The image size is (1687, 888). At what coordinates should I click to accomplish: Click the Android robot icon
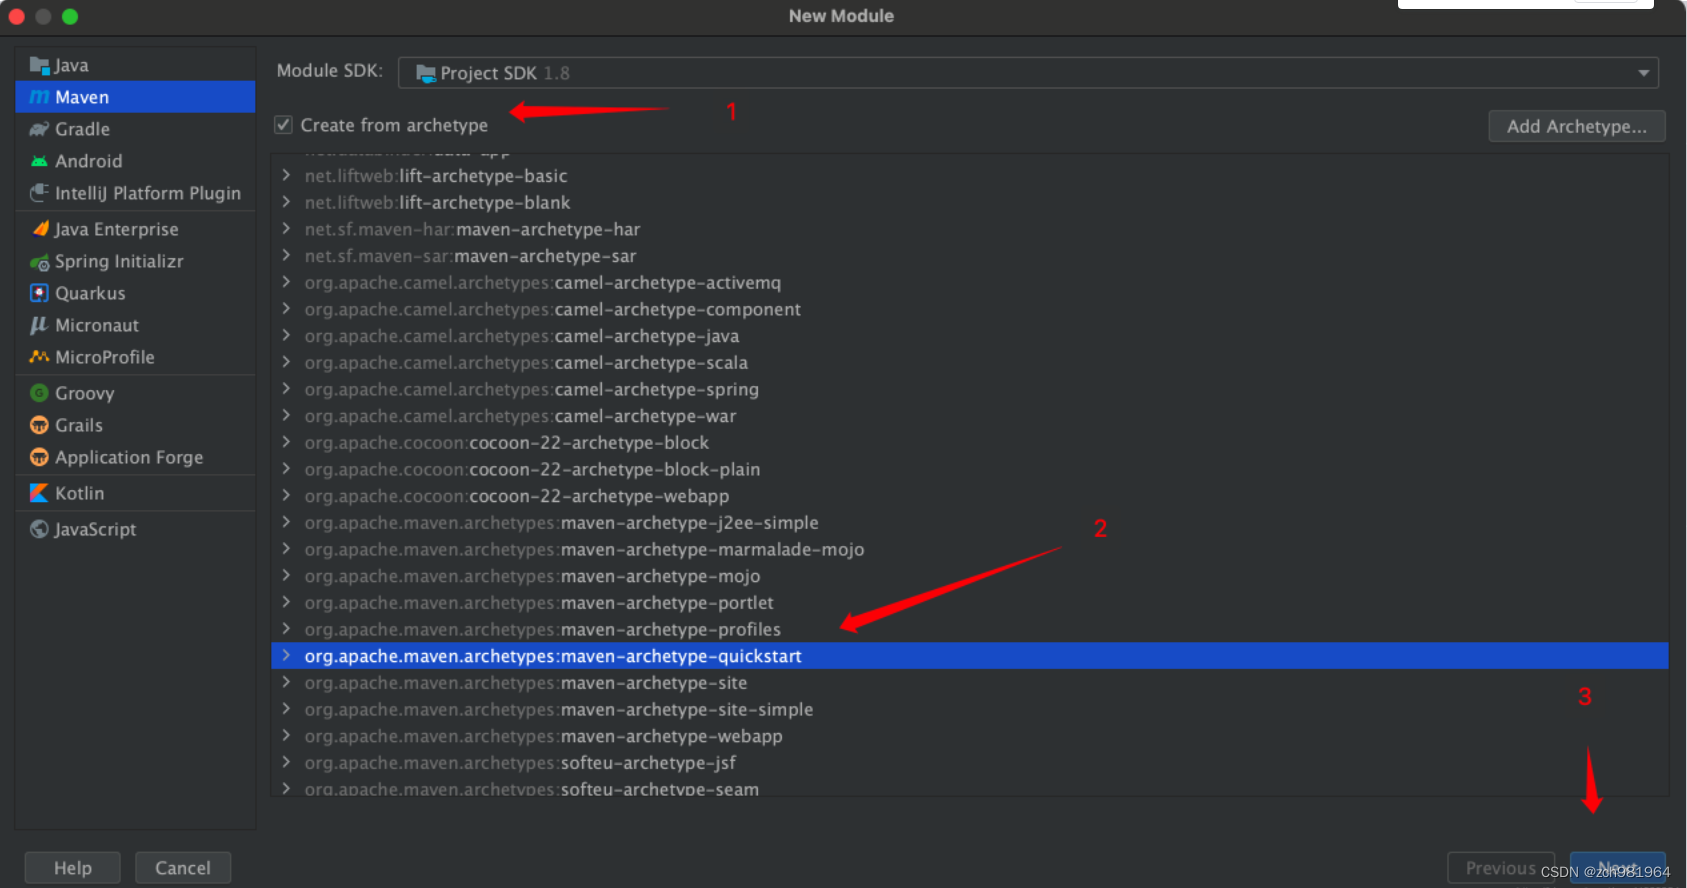[39, 161]
